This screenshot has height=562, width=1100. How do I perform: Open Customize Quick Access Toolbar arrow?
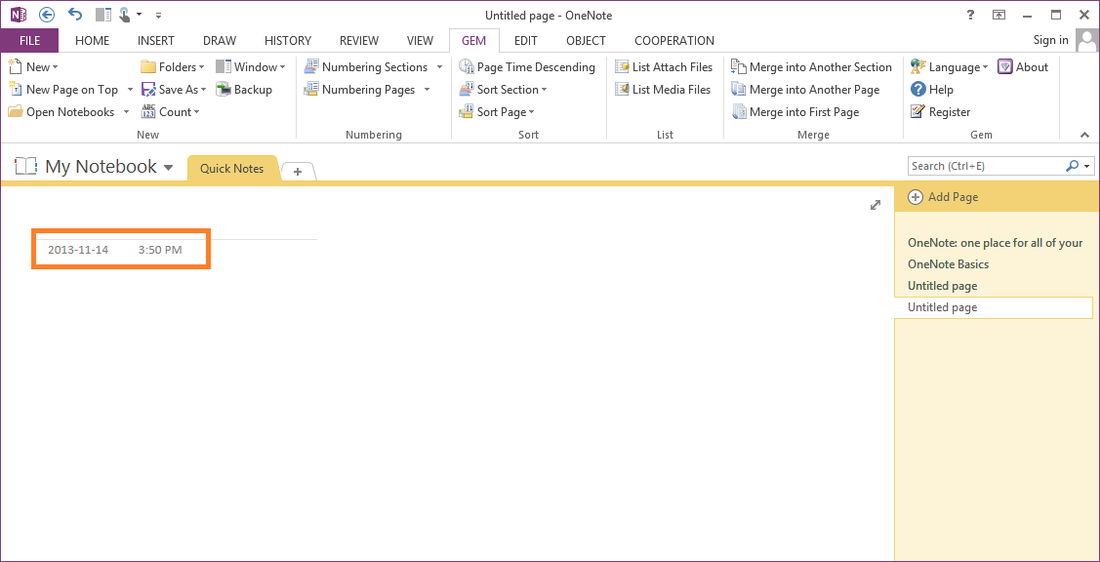pos(159,15)
